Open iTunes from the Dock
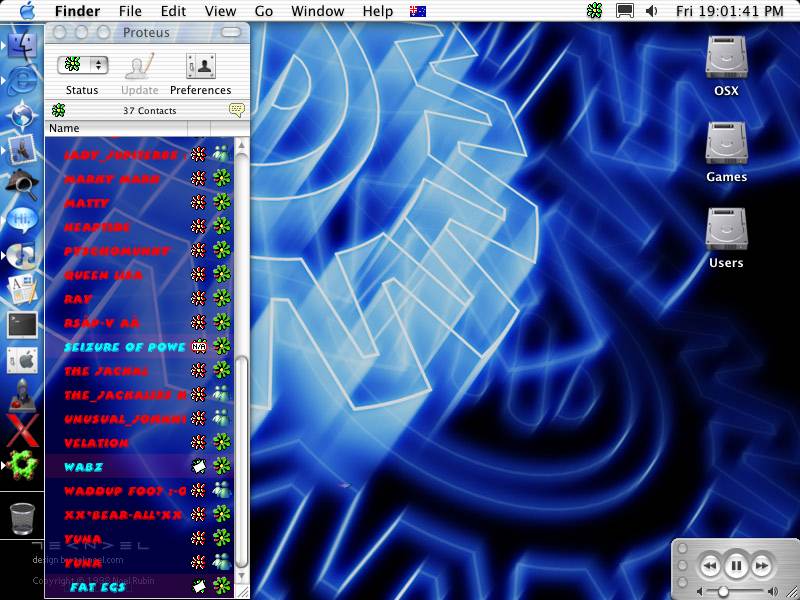 coord(21,255)
